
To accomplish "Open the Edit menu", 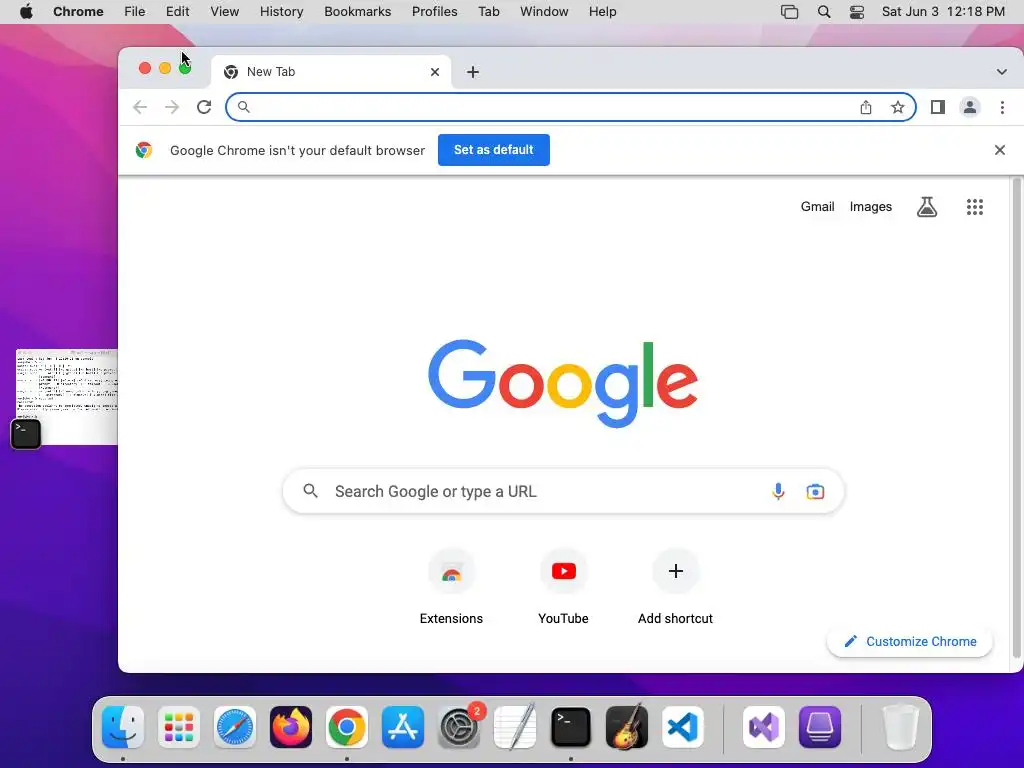I will (x=178, y=12).
